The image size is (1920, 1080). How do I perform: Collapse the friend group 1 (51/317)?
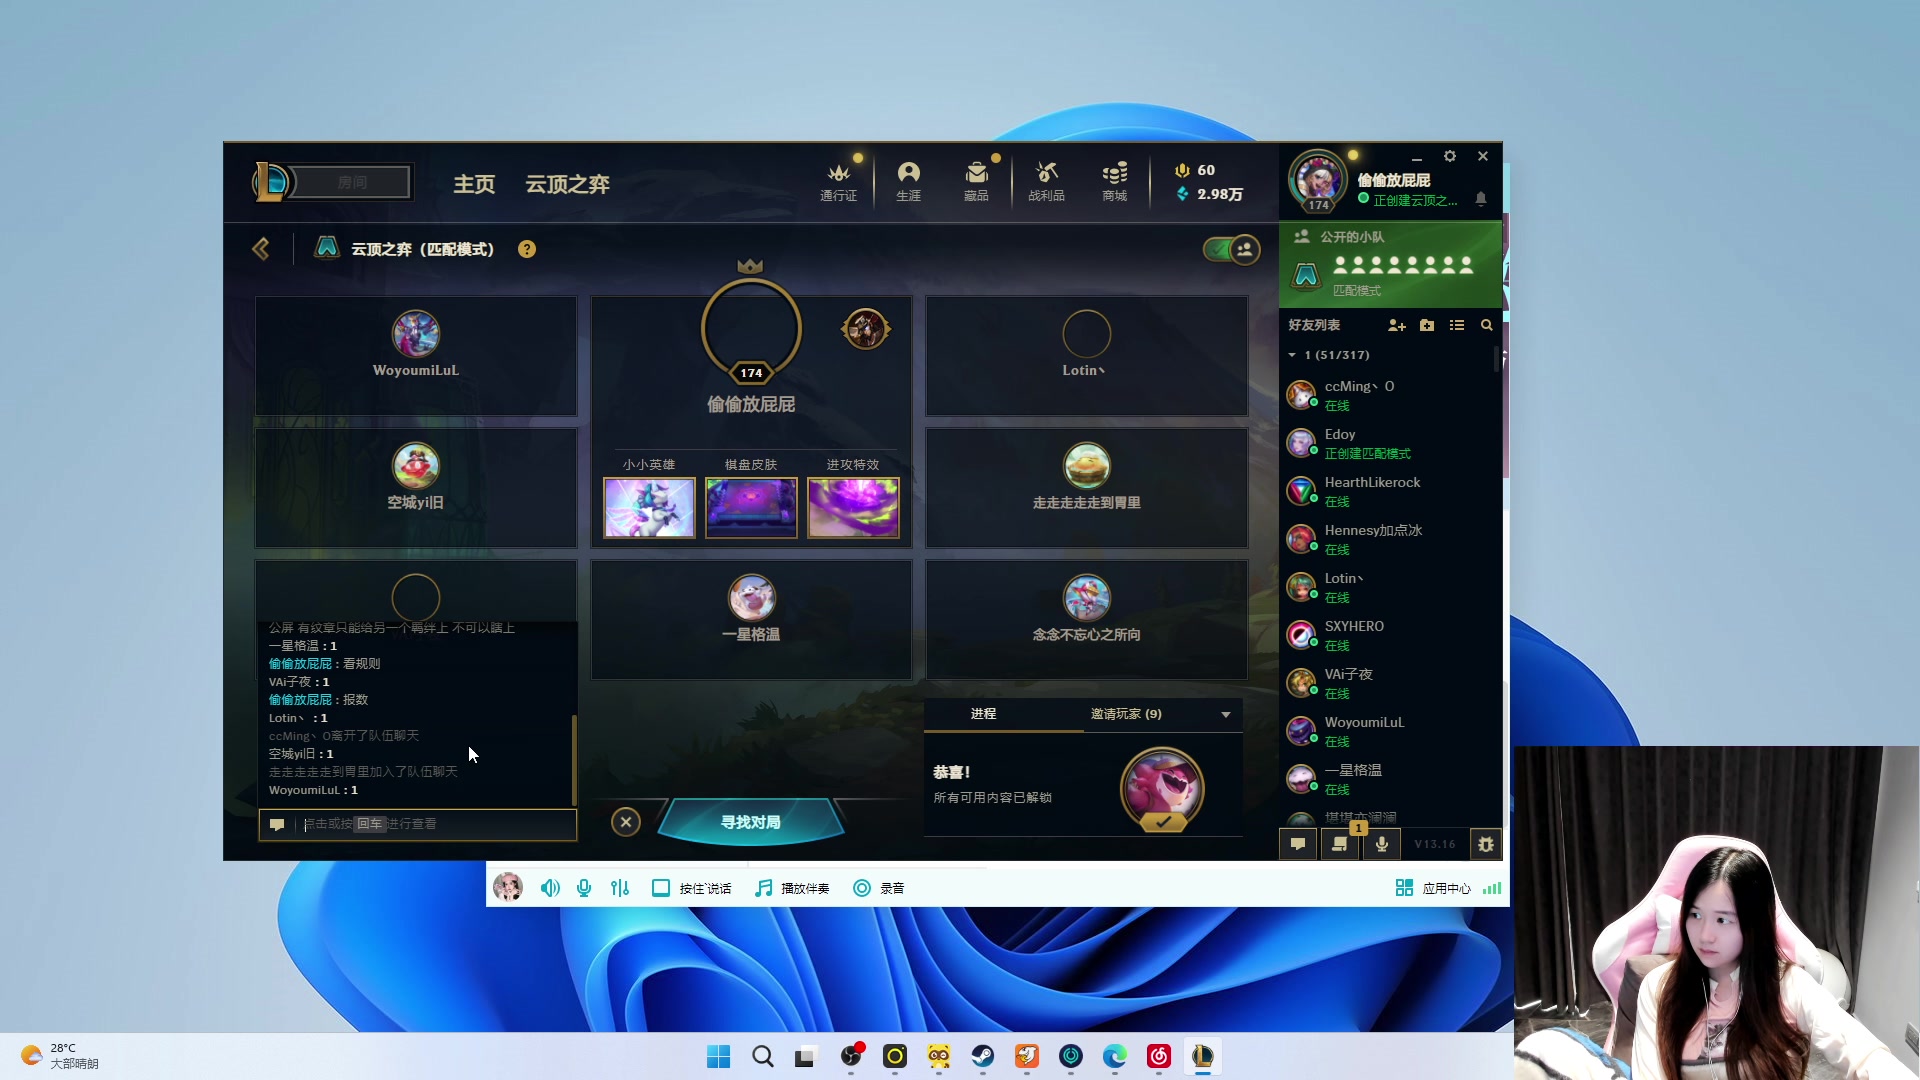click(x=1292, y=355)
